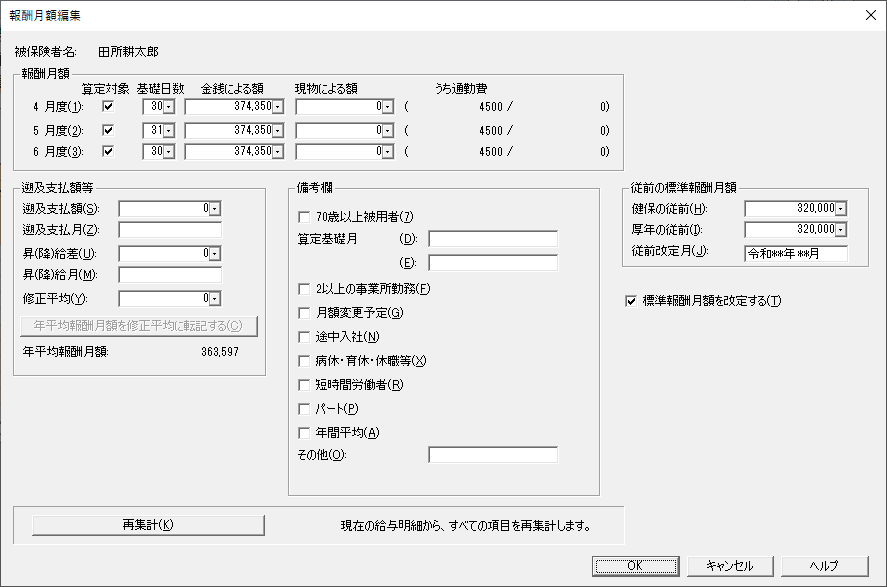Close the 報酬月額編集 dialog
This screenshot has height=587, width=887.
[871, 15]
